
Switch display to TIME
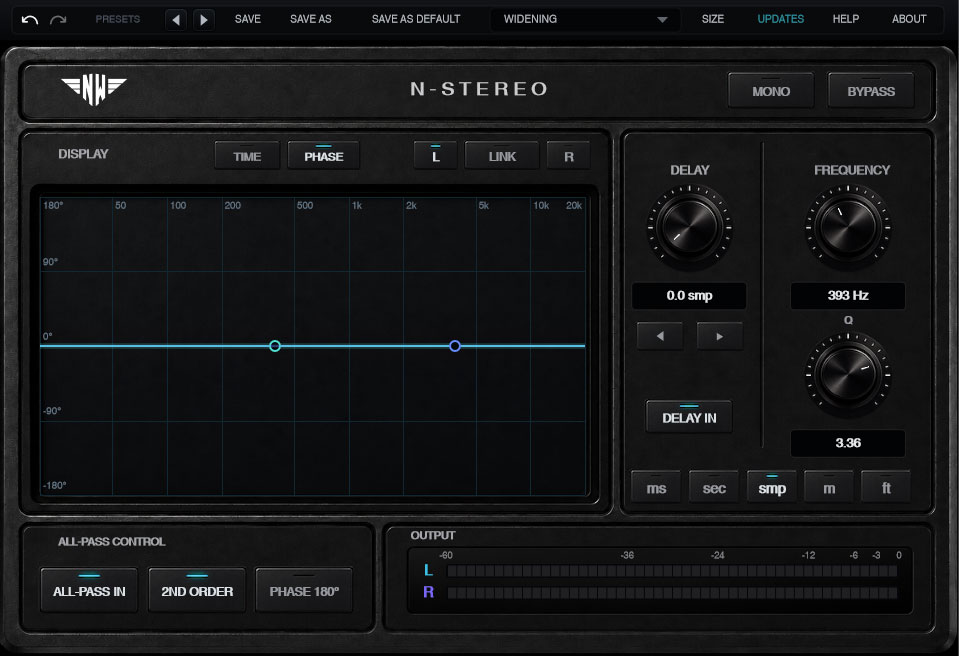(247, 156)
